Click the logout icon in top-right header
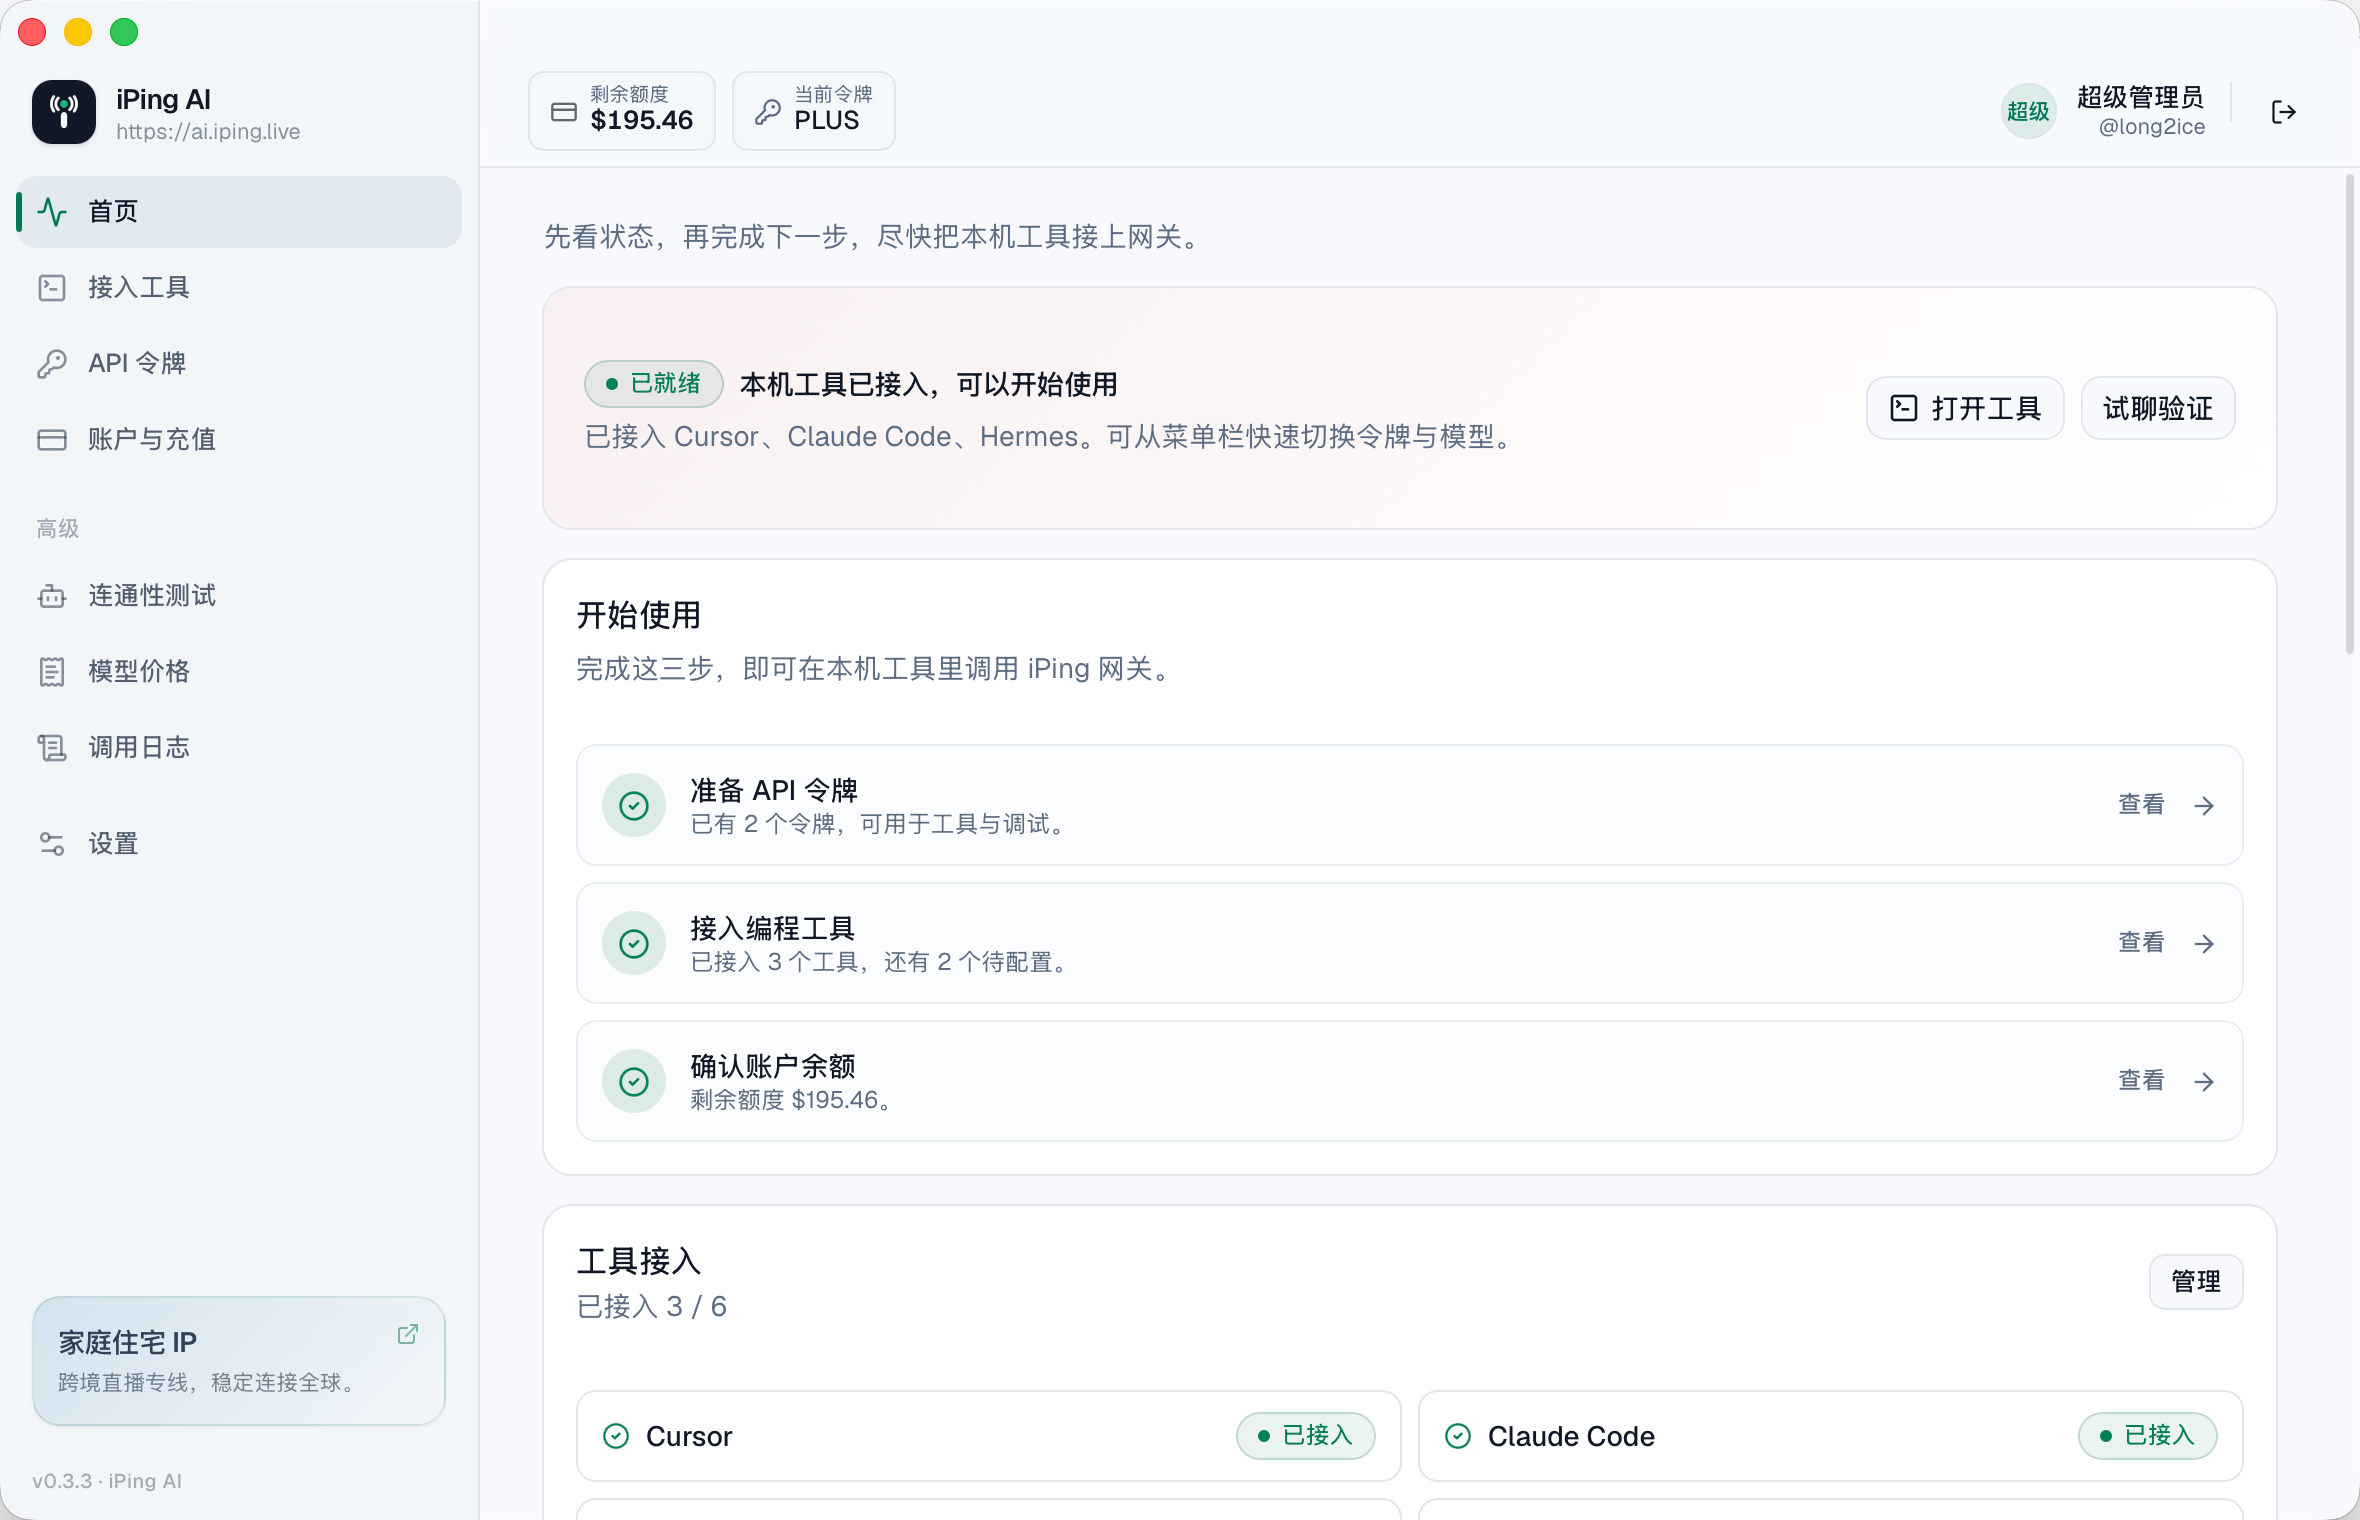 pos(2284,112)
